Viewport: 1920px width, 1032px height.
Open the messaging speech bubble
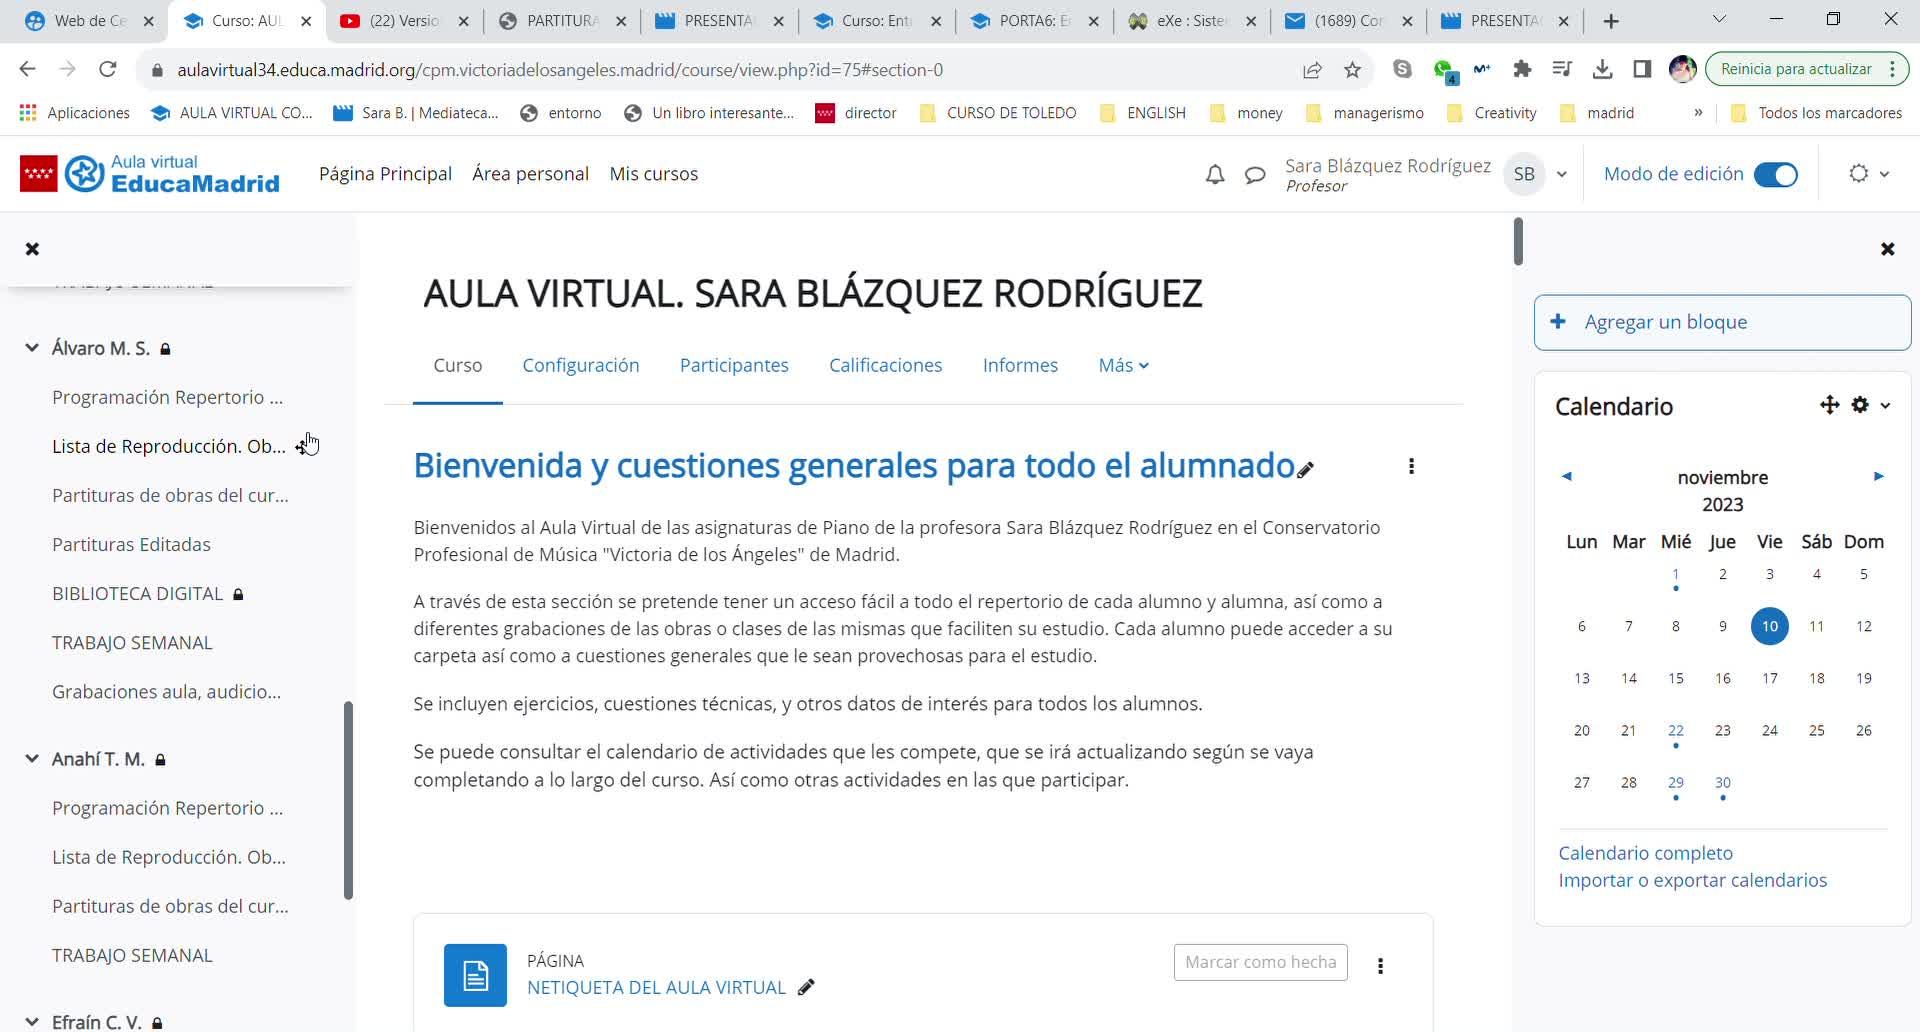click(x=1255, y=175)
